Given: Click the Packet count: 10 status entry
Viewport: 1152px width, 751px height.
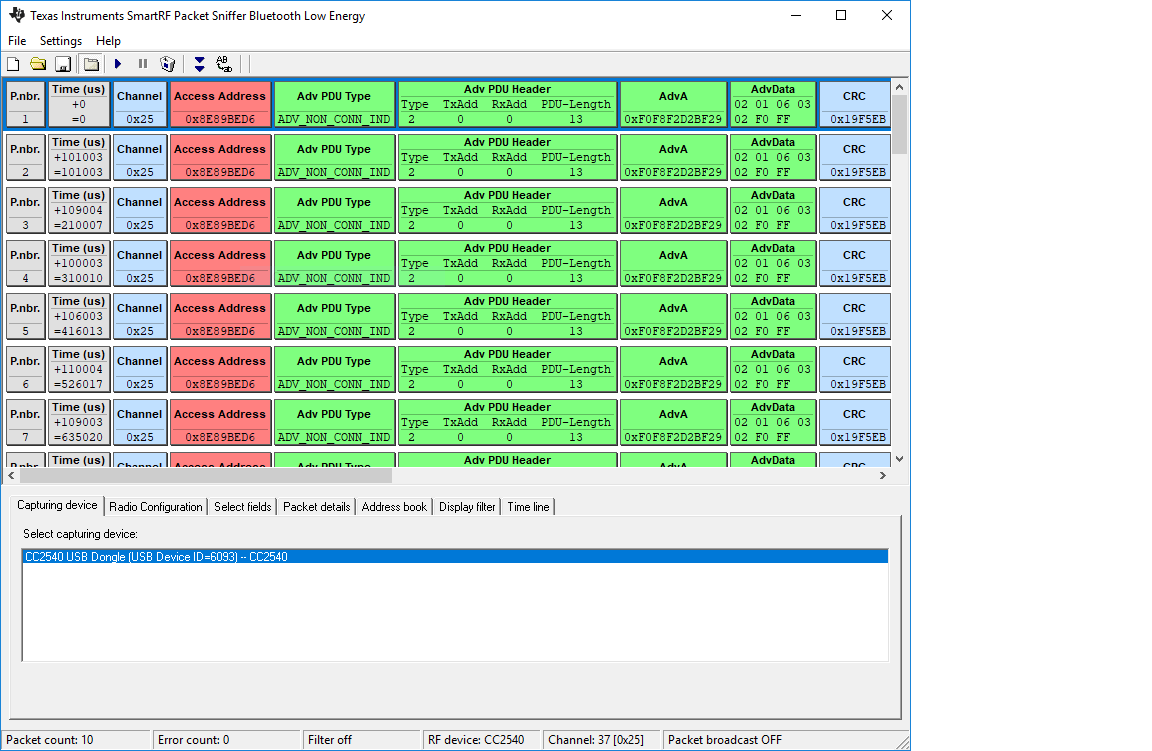Looking at the screenshot, I should [x=76, y=740].
